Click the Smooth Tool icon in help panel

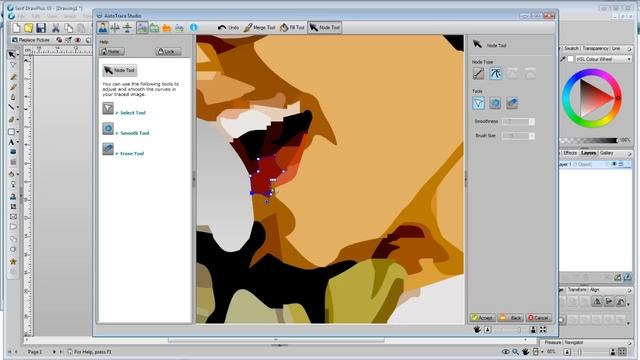(x=108, y=129)
